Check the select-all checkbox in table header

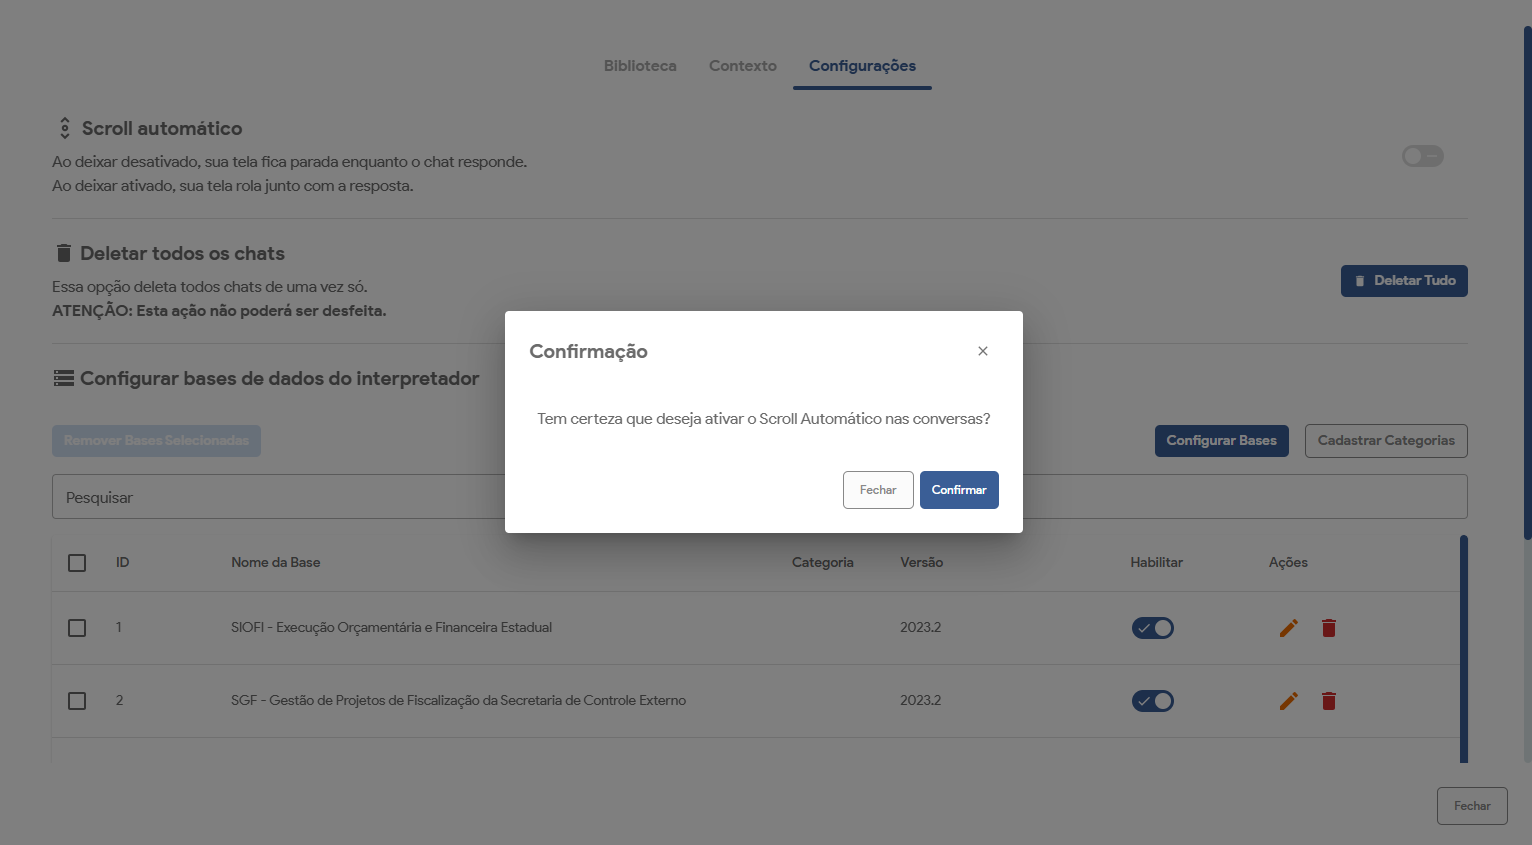(x=77, y=563)
